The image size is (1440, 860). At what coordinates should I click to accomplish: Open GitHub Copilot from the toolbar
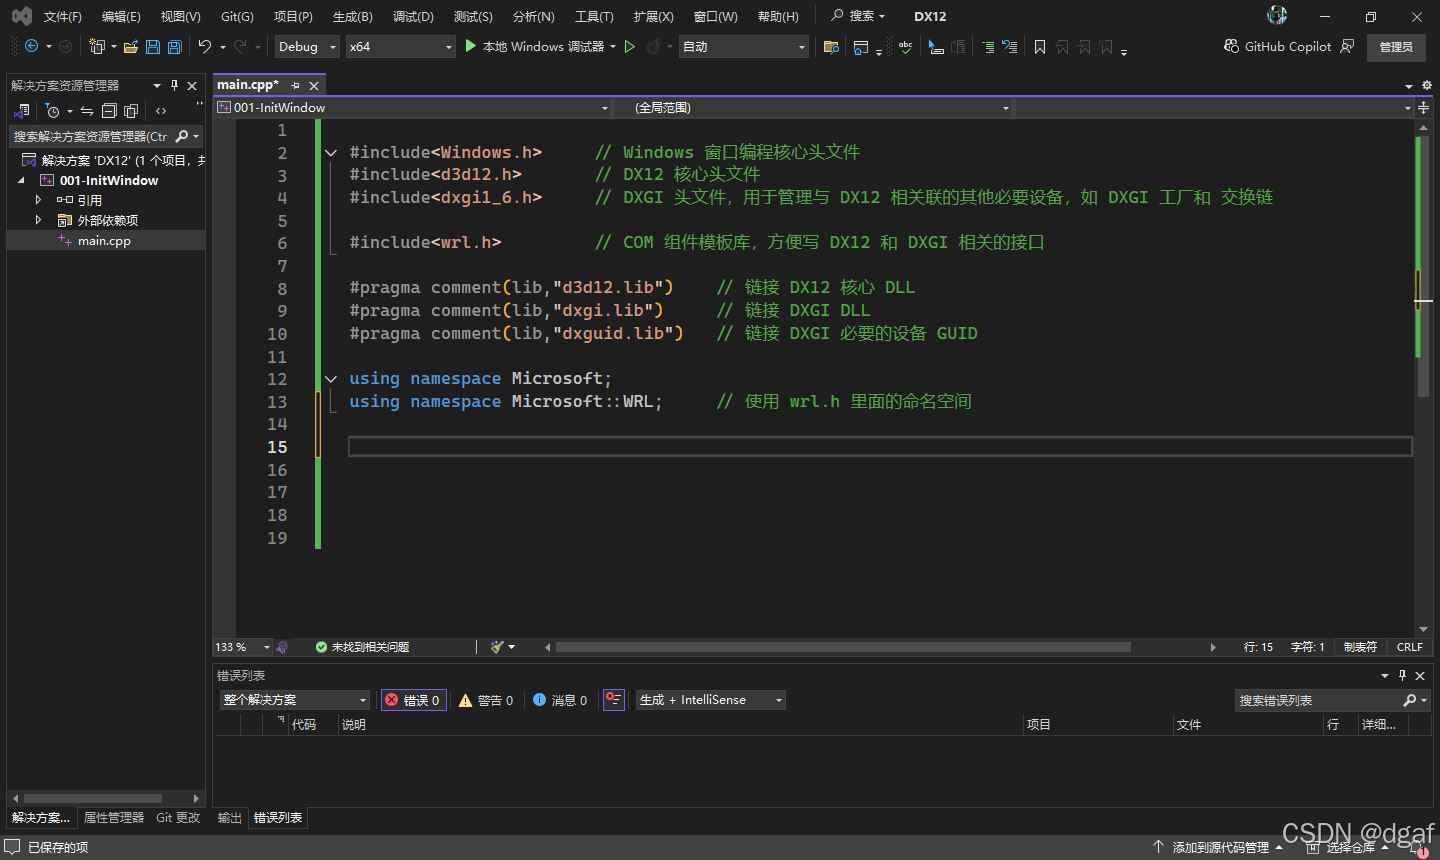tap(1287, 46)
